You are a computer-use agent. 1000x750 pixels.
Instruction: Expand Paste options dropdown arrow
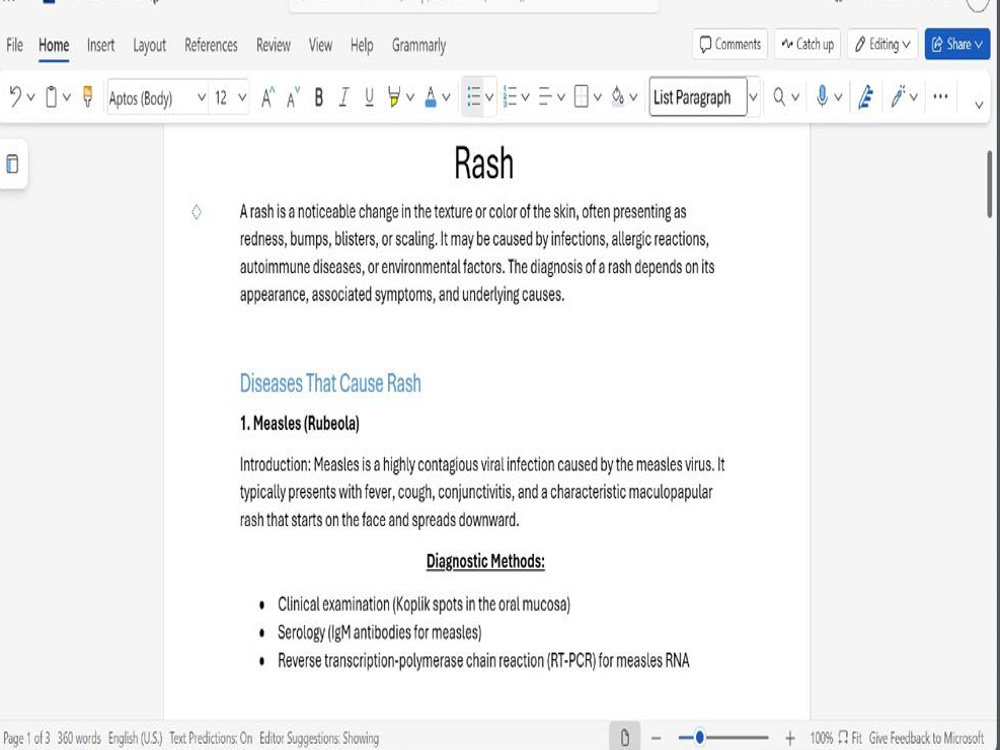click(66, 98)
